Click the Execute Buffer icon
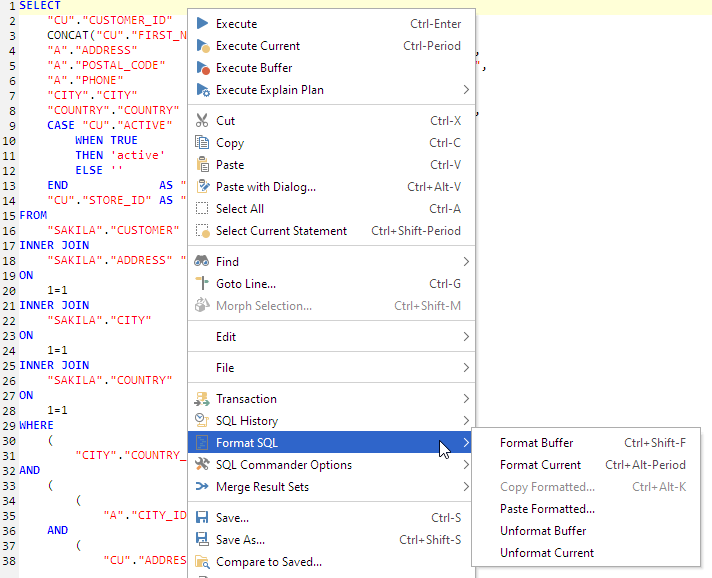The image size is (712, 578). point(202,68)
